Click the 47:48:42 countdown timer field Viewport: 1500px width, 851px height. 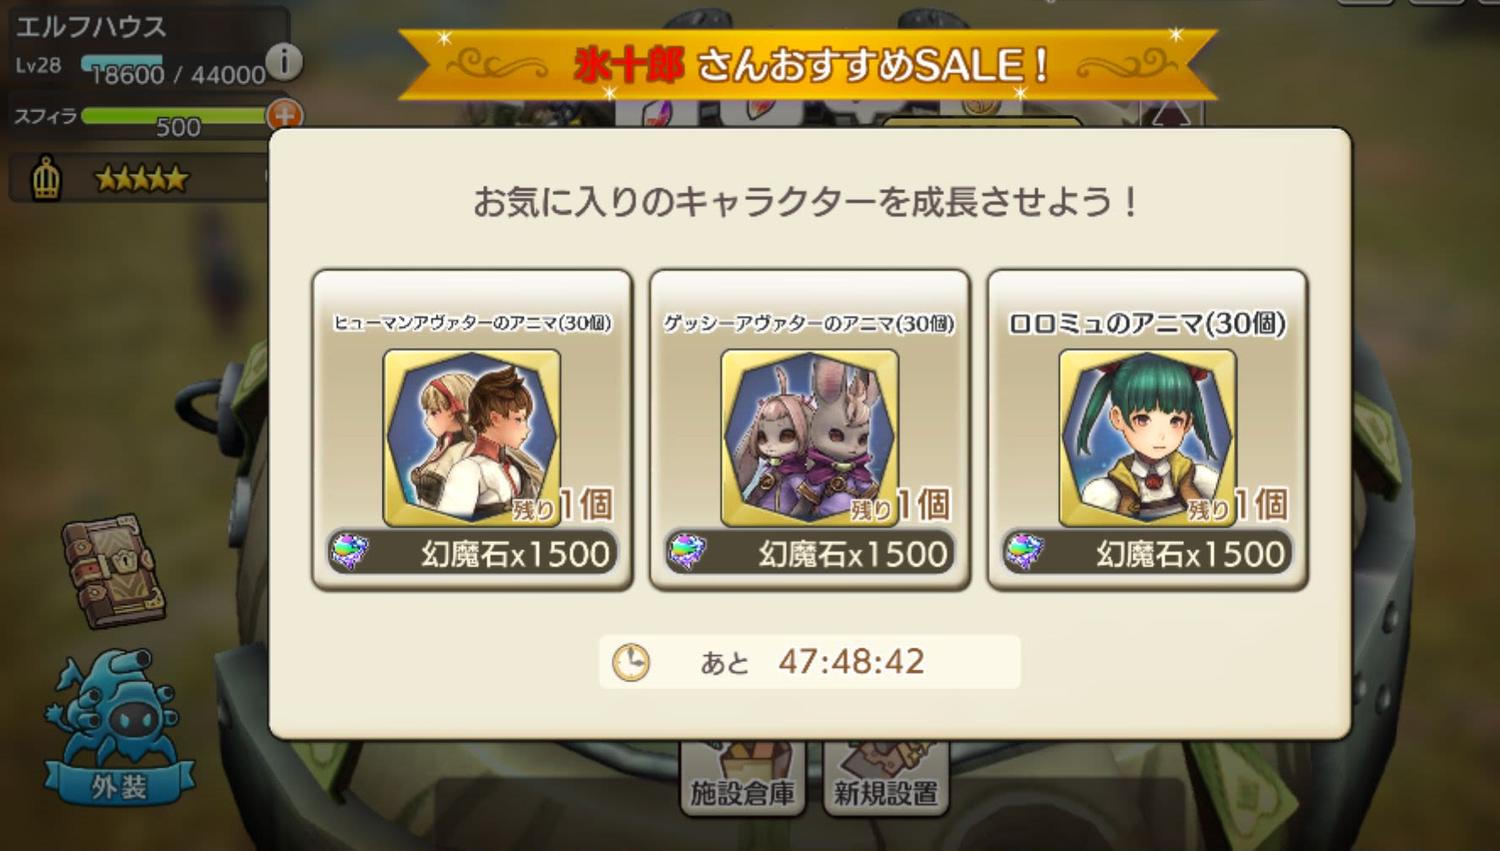tap(810, 662)
